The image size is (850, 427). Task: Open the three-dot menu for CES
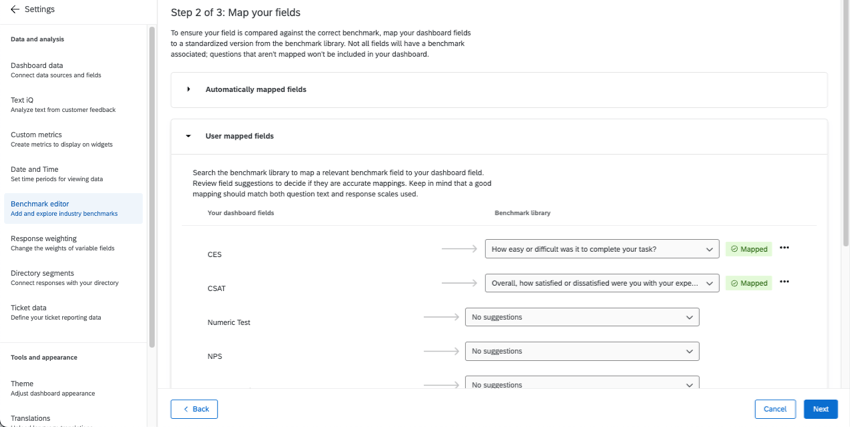point(784,248)
